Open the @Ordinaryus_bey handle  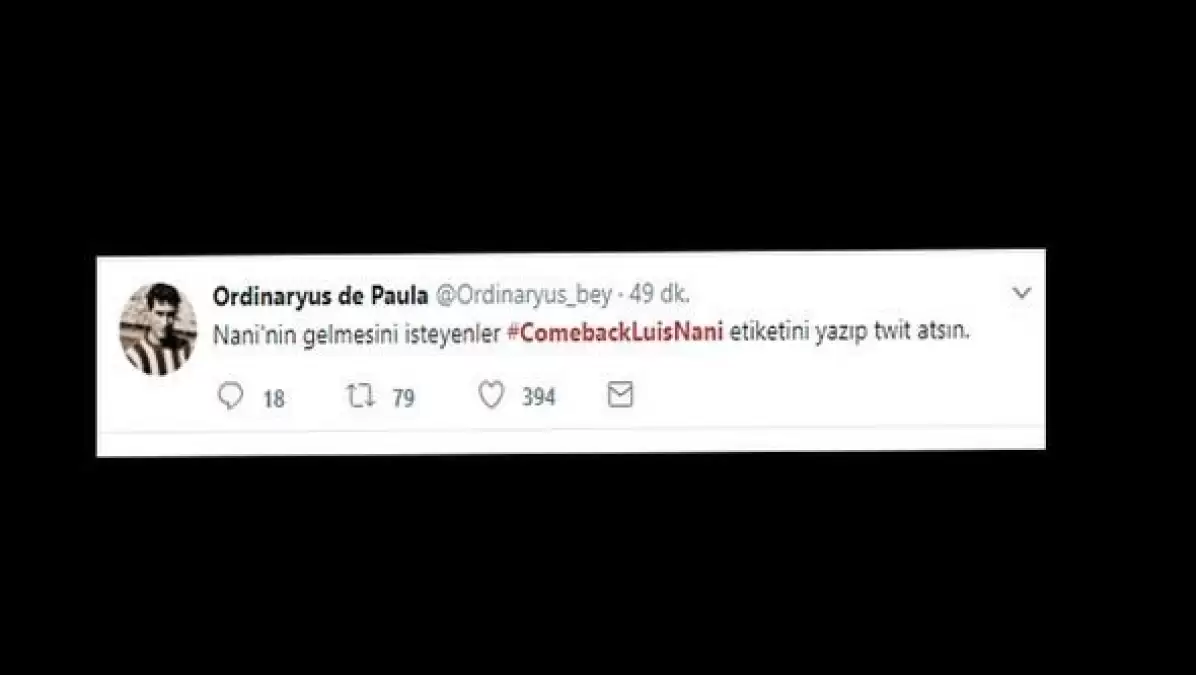pyautogui.click(x=523, y=297)
